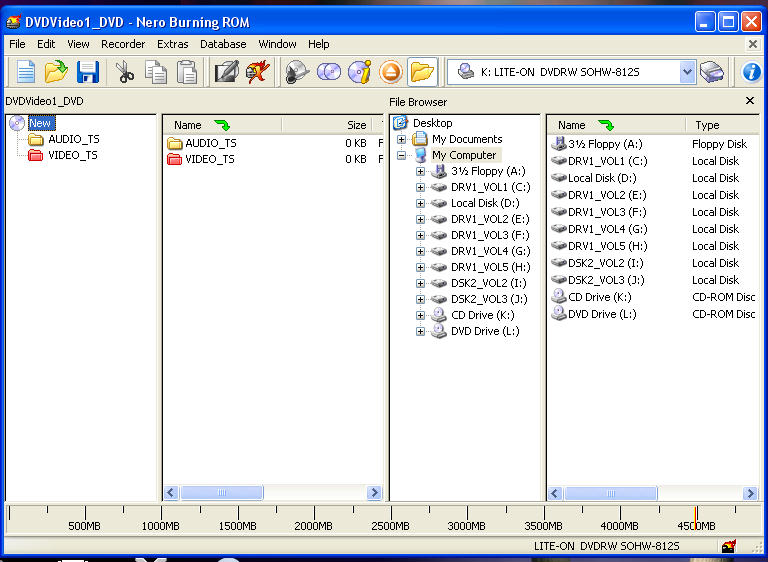
Task: Select the VIDEO_TS row in compilation list
Action: pyautogui.click(x=273, y=159)
